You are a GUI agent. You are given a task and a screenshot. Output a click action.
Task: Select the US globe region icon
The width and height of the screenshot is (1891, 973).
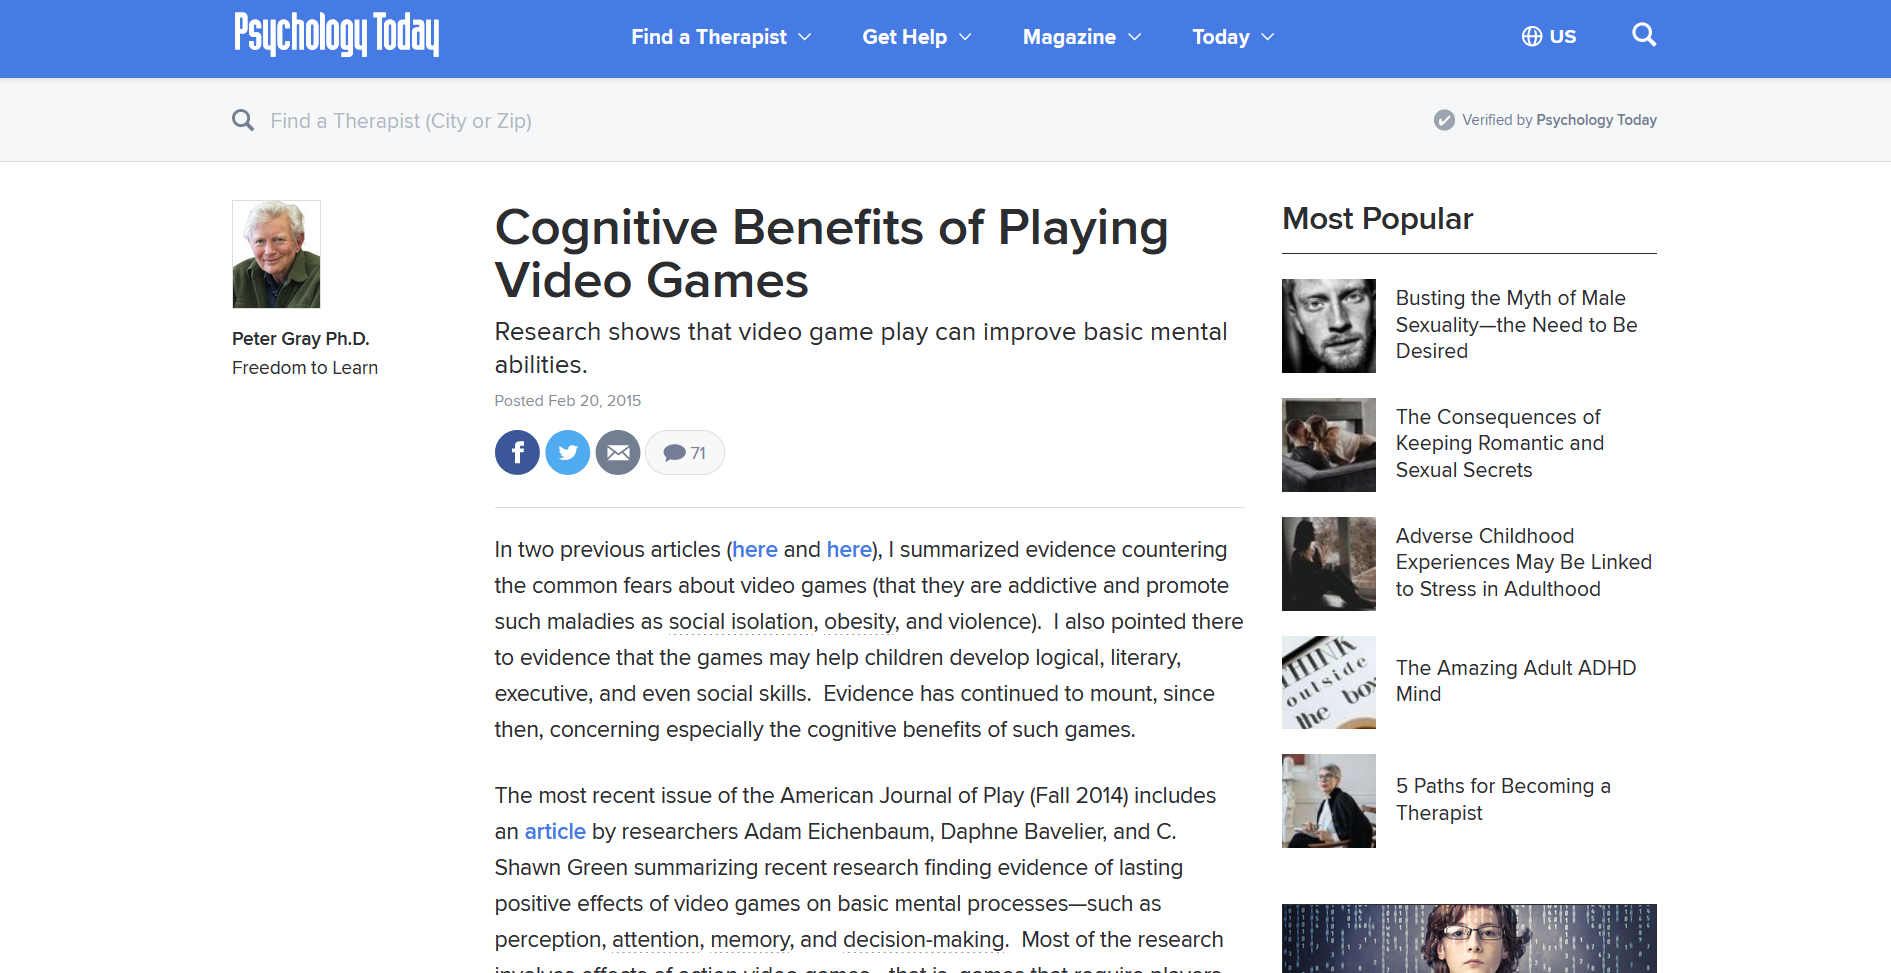point(1531,37)
